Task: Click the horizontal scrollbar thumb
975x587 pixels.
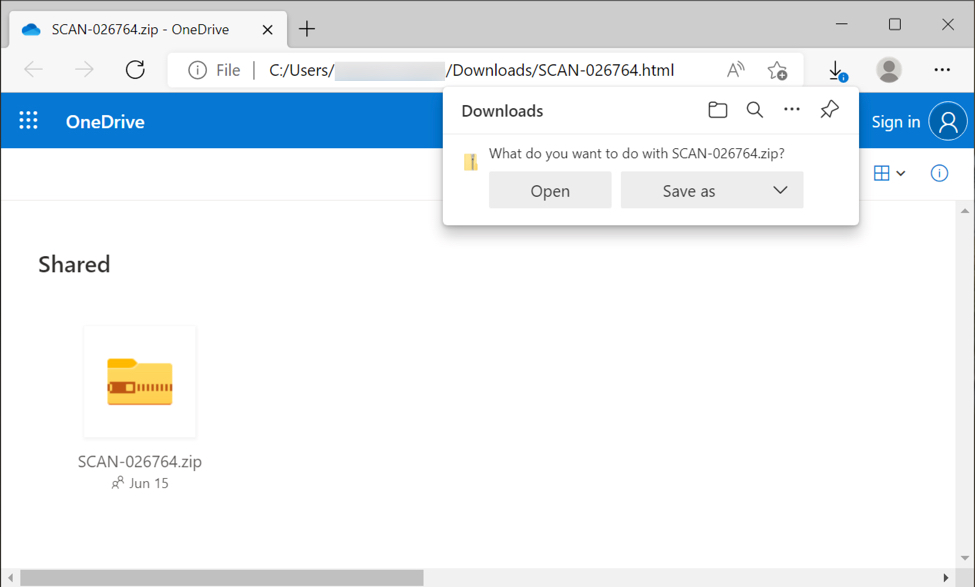Action: coord(220,578)
